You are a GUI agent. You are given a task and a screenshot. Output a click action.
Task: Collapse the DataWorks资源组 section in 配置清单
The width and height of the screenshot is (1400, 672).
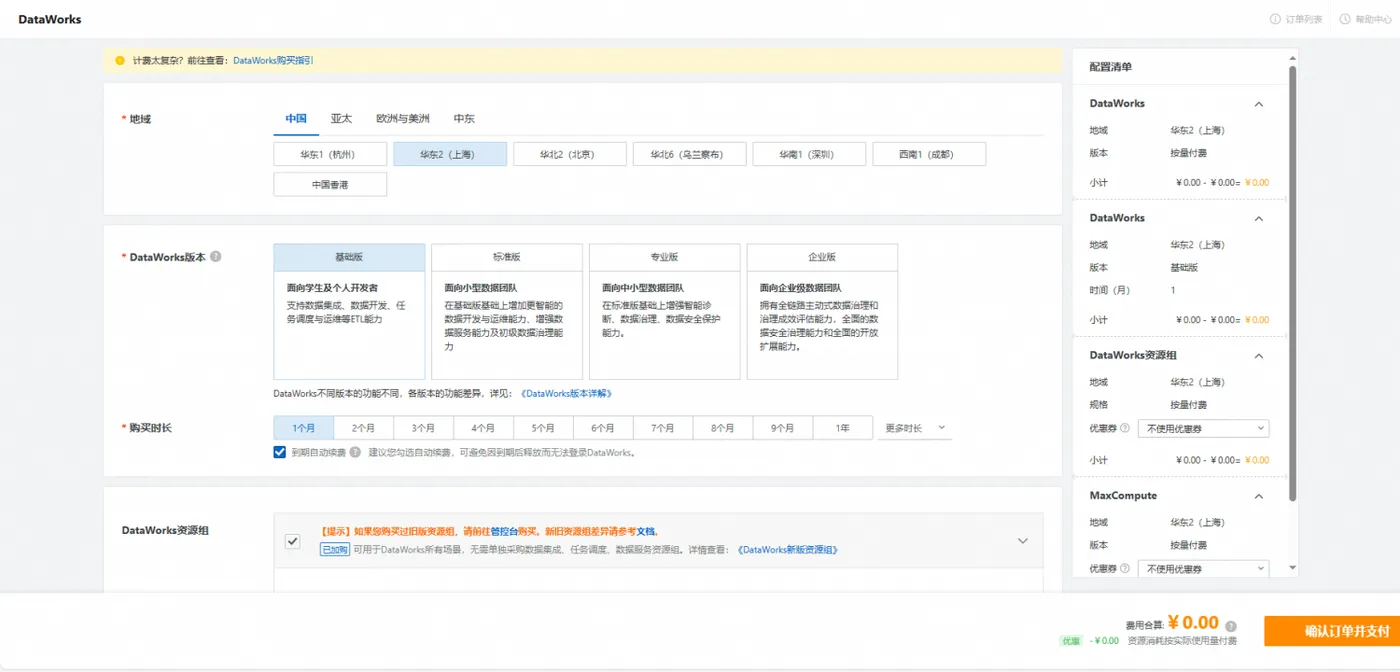coord(1259,356)
